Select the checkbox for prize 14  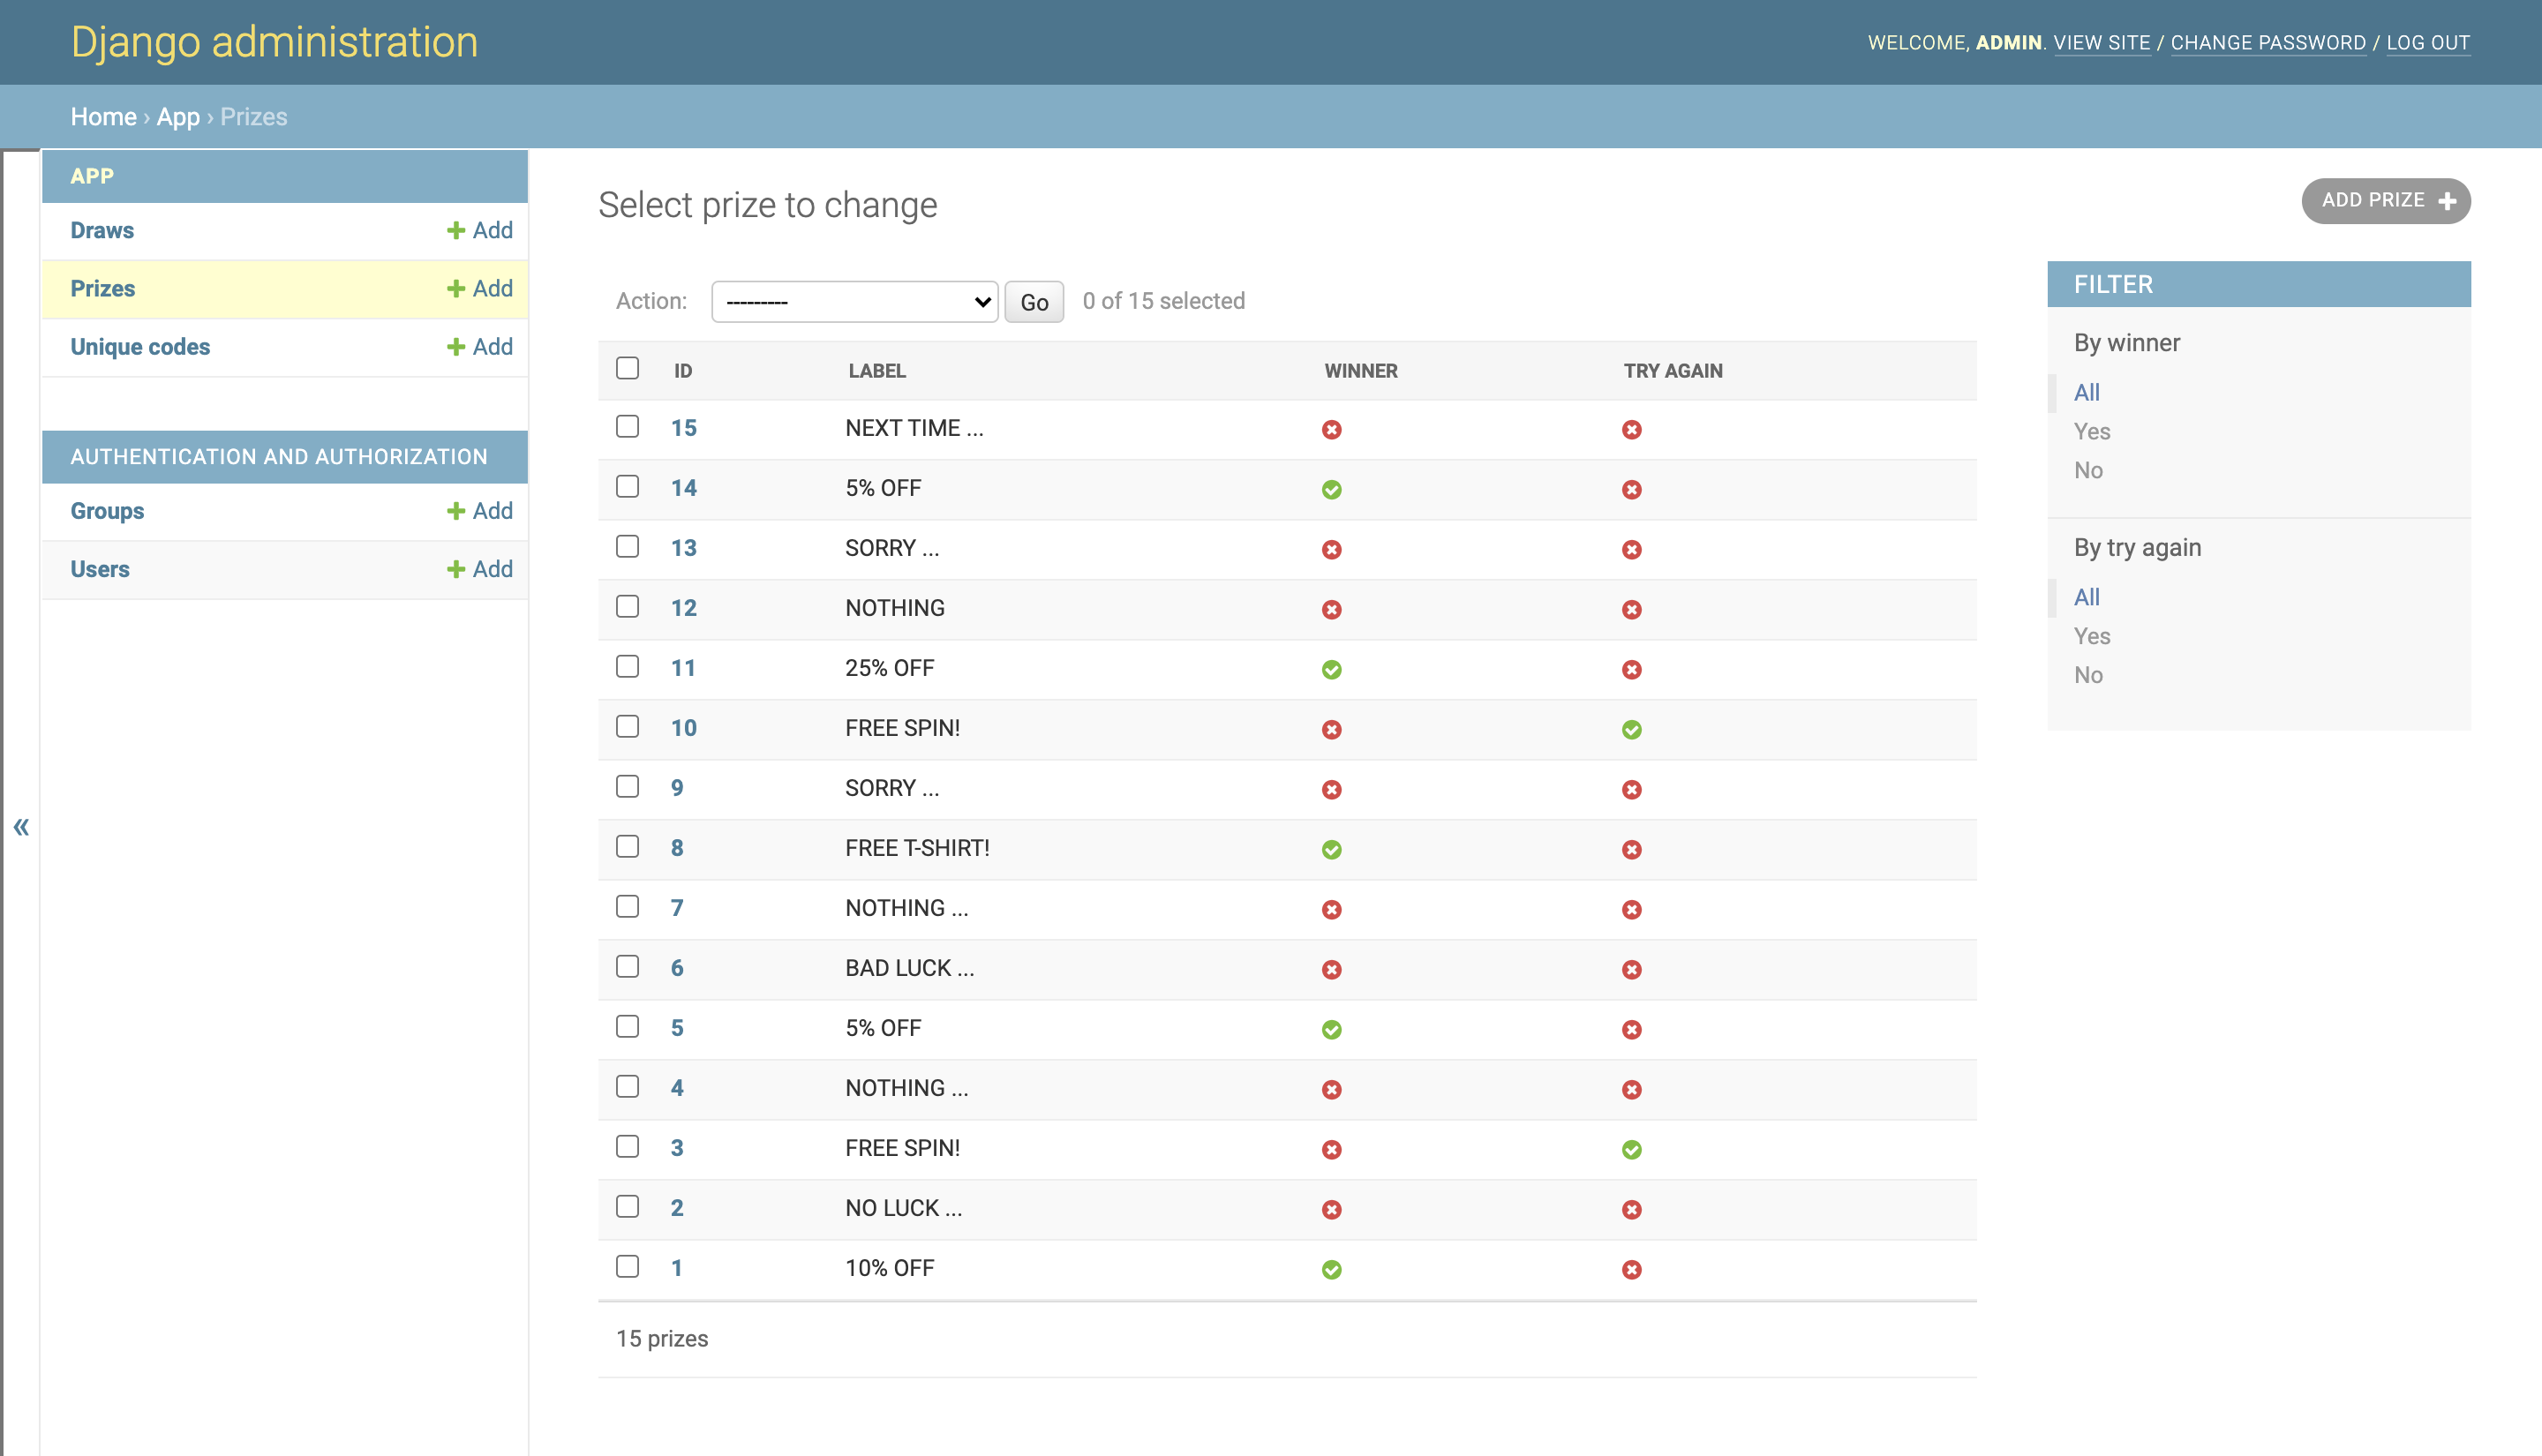[627, 487]
